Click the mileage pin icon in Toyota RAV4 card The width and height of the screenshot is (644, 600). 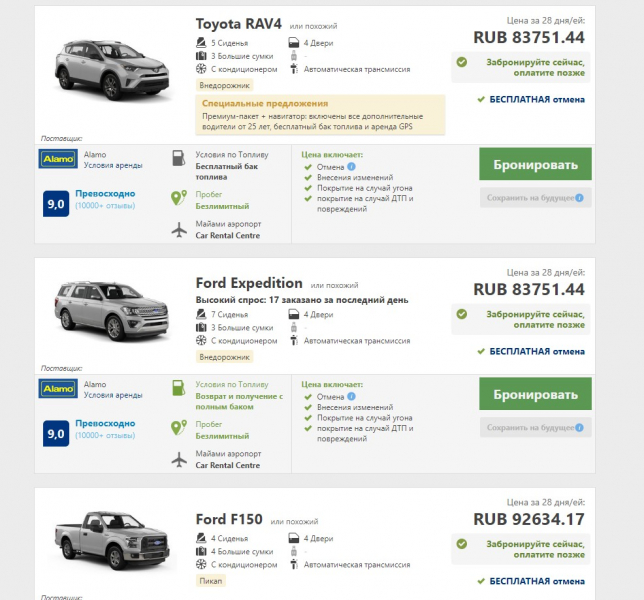(x=178, y=198)
